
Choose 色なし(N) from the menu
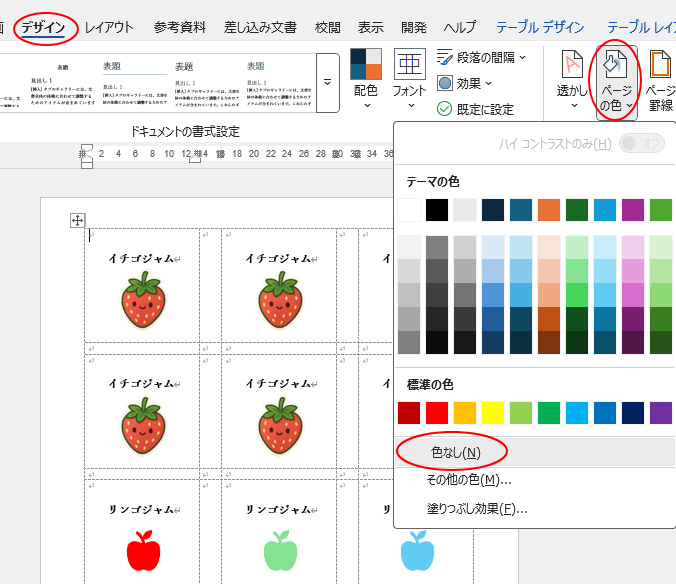(x=535, y=453)
